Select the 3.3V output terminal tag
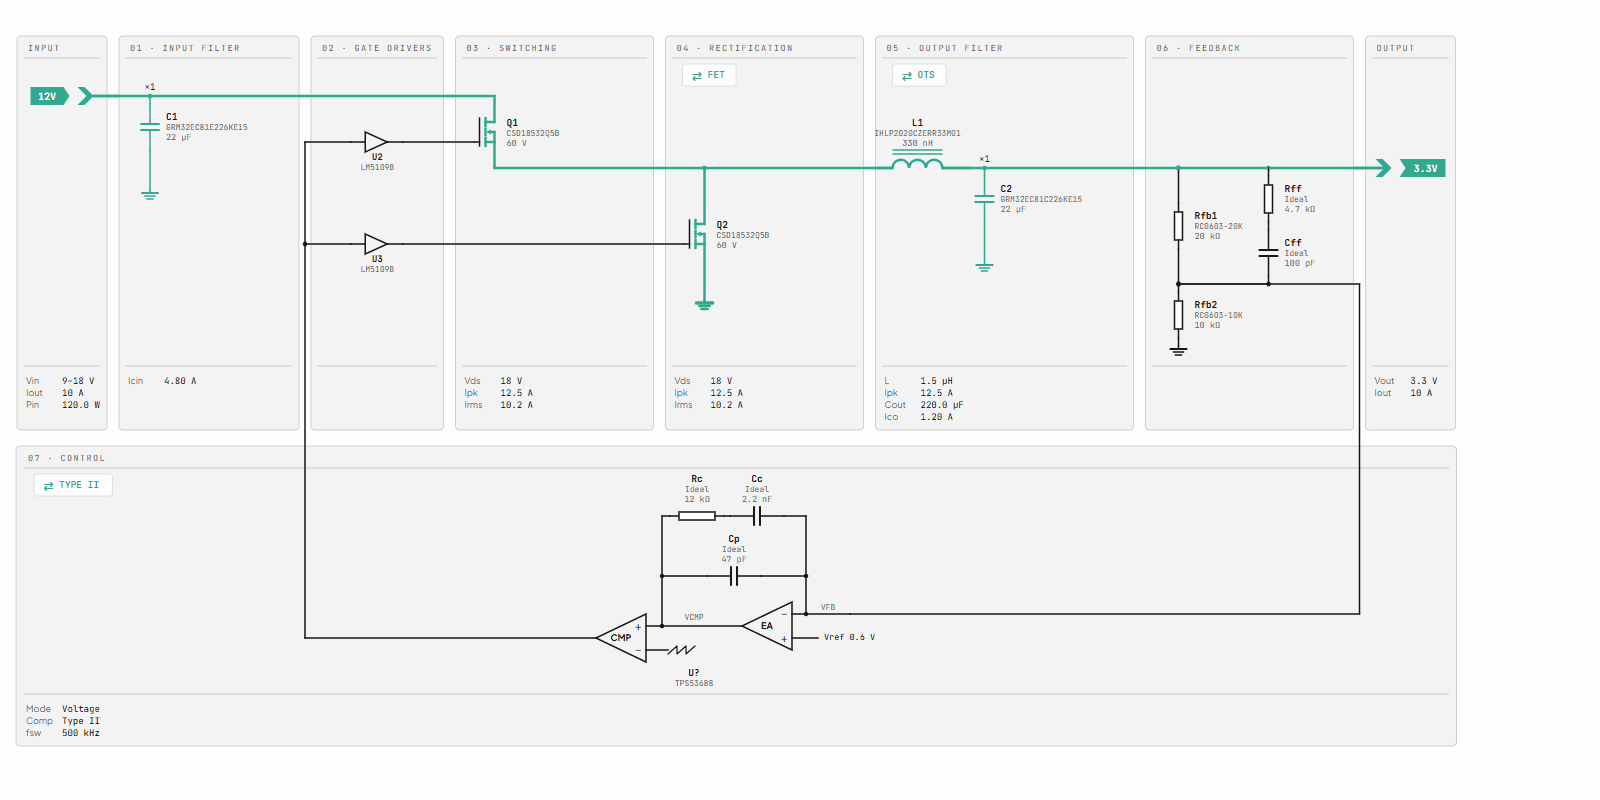This screenshot has height=800, width=1600. (x=1423, y=168)
